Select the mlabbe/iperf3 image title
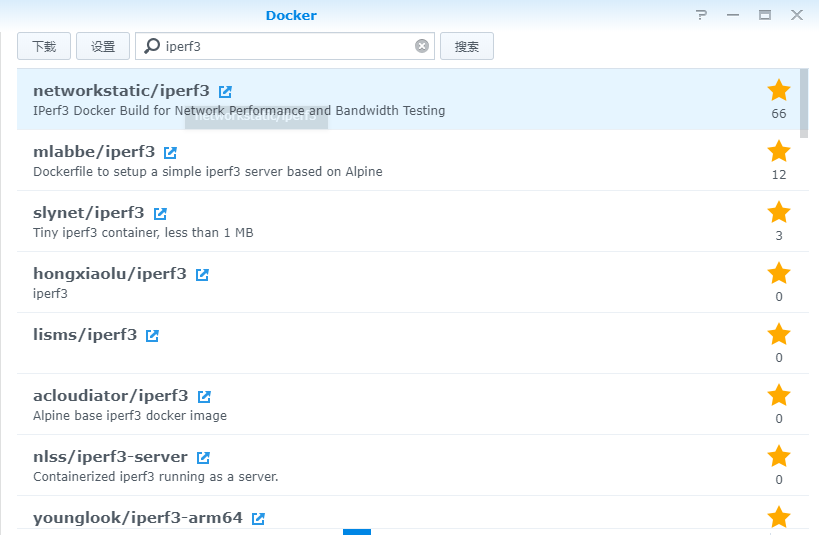Screen dimensions: 819x535 coord(94,152)
